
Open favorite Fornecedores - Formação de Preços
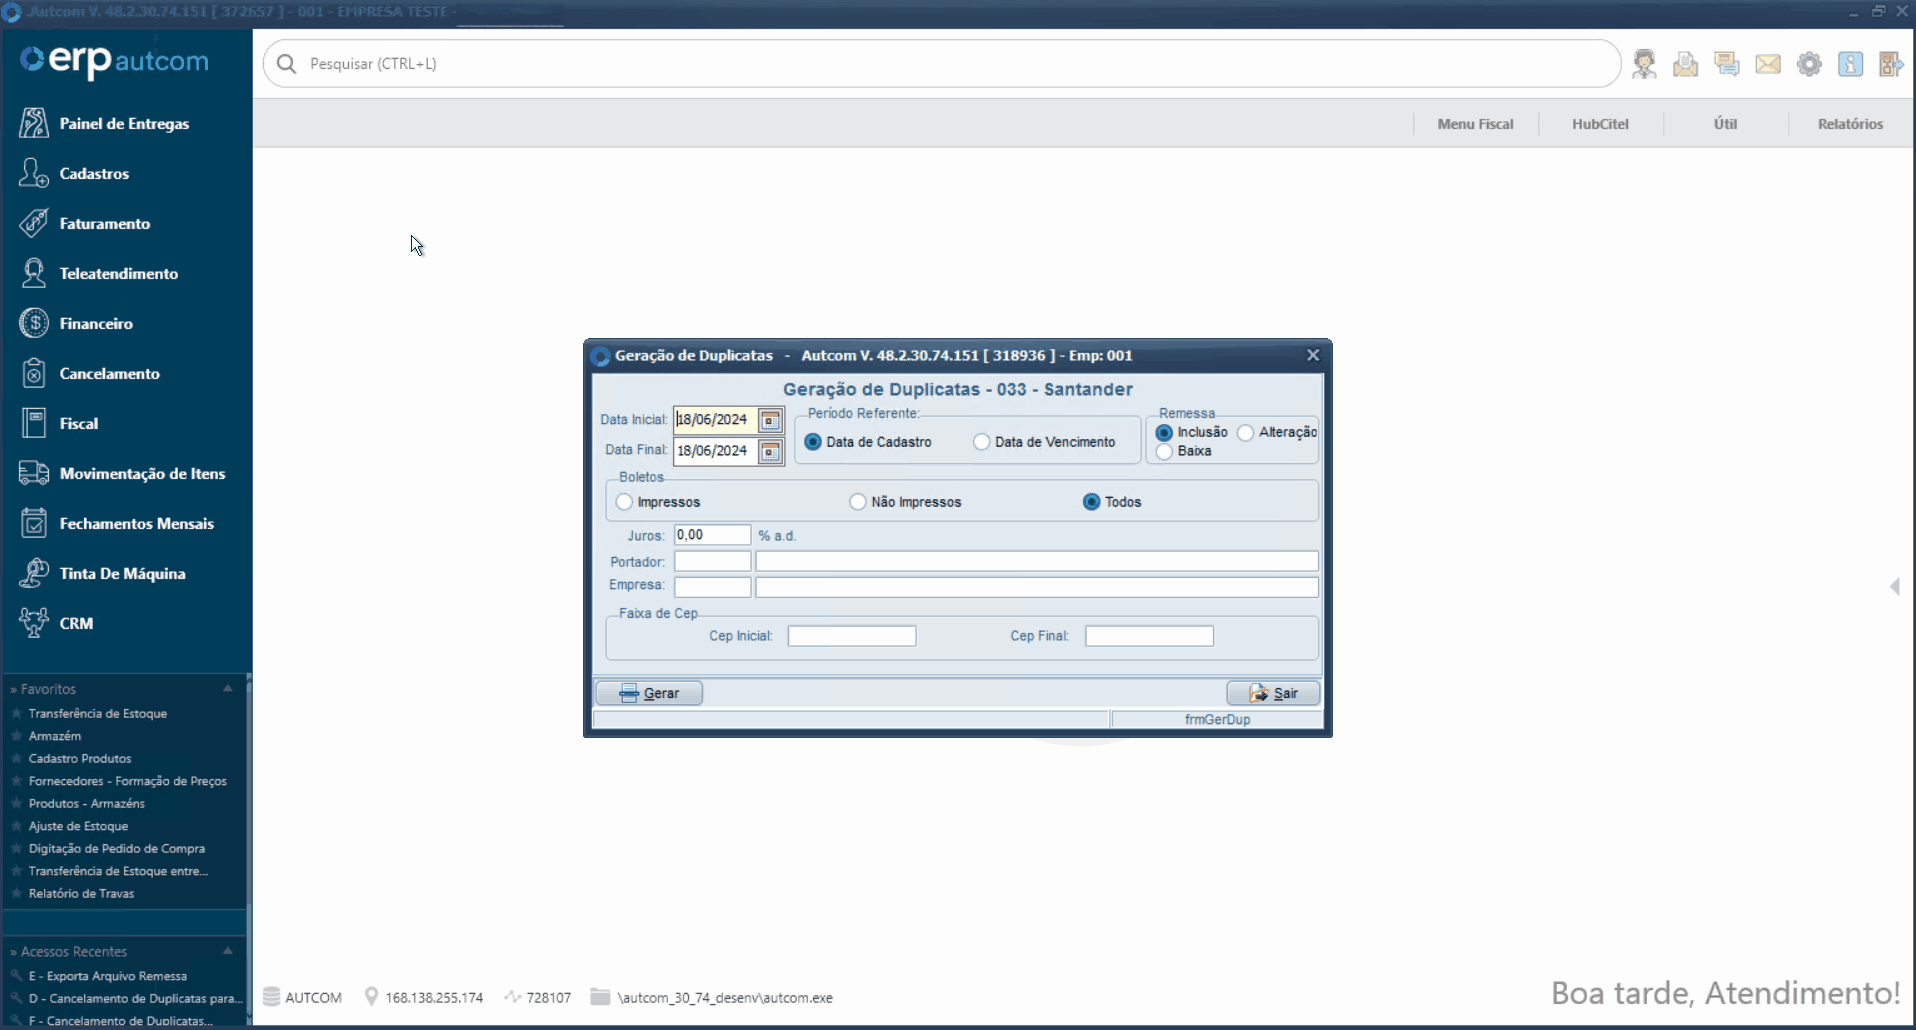tap(128, 781)
